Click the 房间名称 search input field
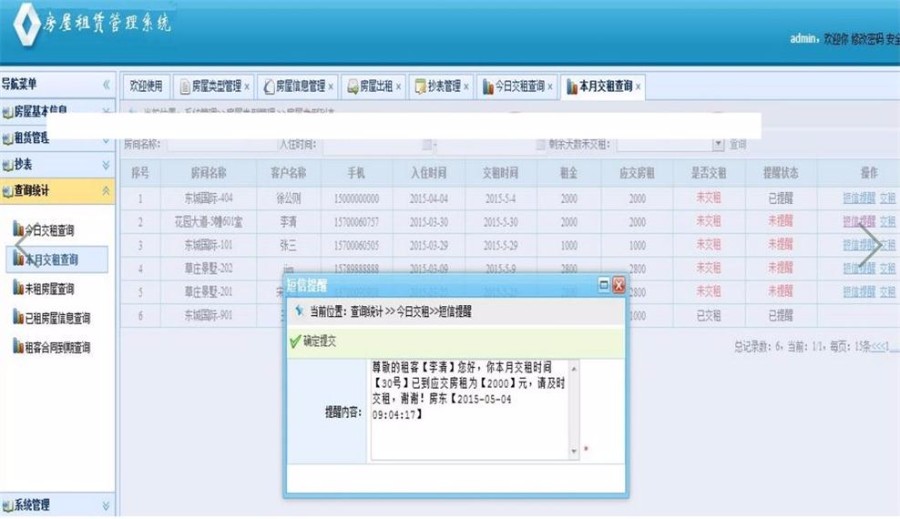Viewport: 900px width, 519px height. tap(223, 145)
